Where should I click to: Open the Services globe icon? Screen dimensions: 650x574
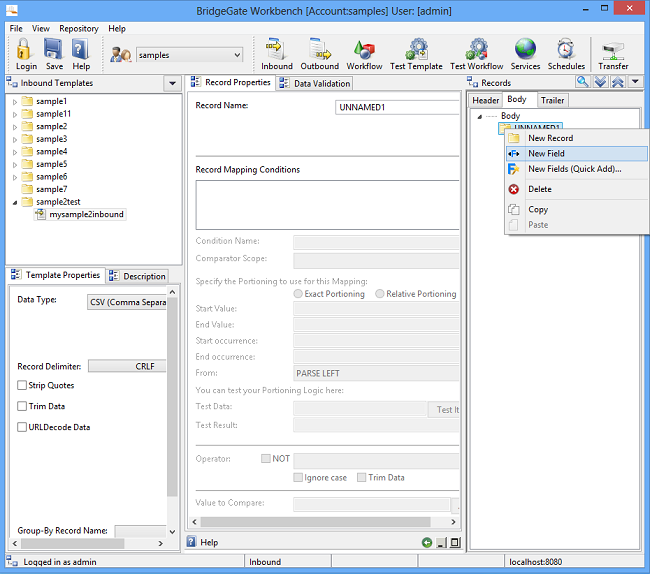tap(525, 49)
